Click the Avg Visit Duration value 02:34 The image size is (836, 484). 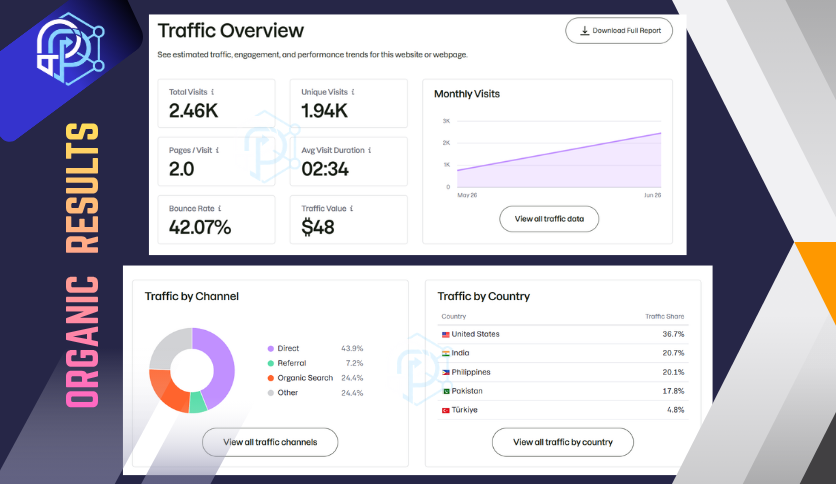325,170
